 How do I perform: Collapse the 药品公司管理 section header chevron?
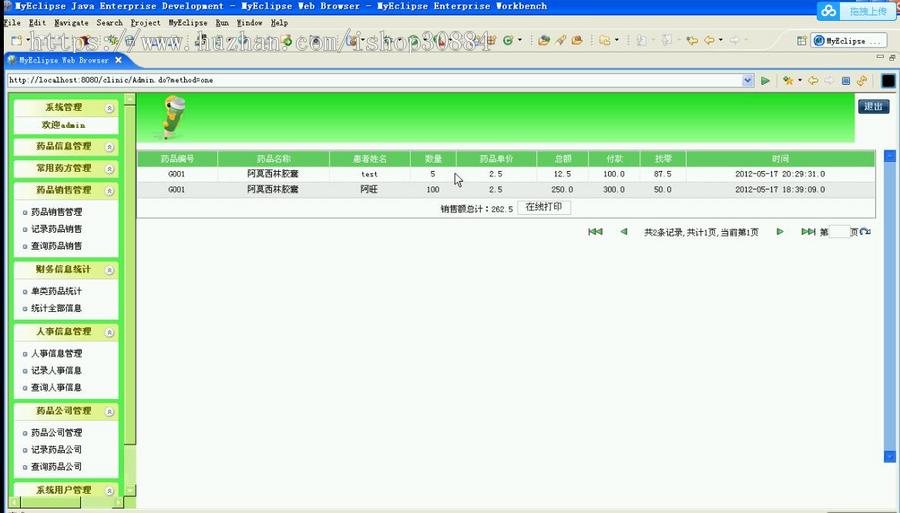click(109, 411)
